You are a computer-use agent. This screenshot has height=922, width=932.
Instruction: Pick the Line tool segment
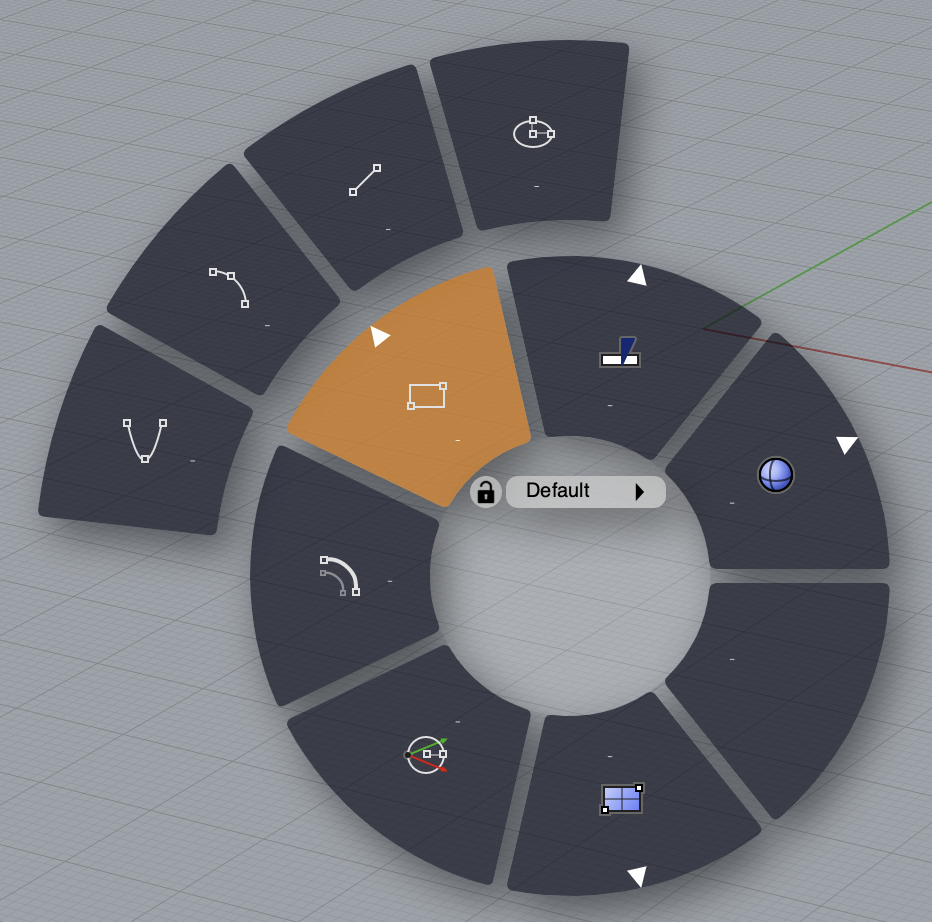point(364,180)
